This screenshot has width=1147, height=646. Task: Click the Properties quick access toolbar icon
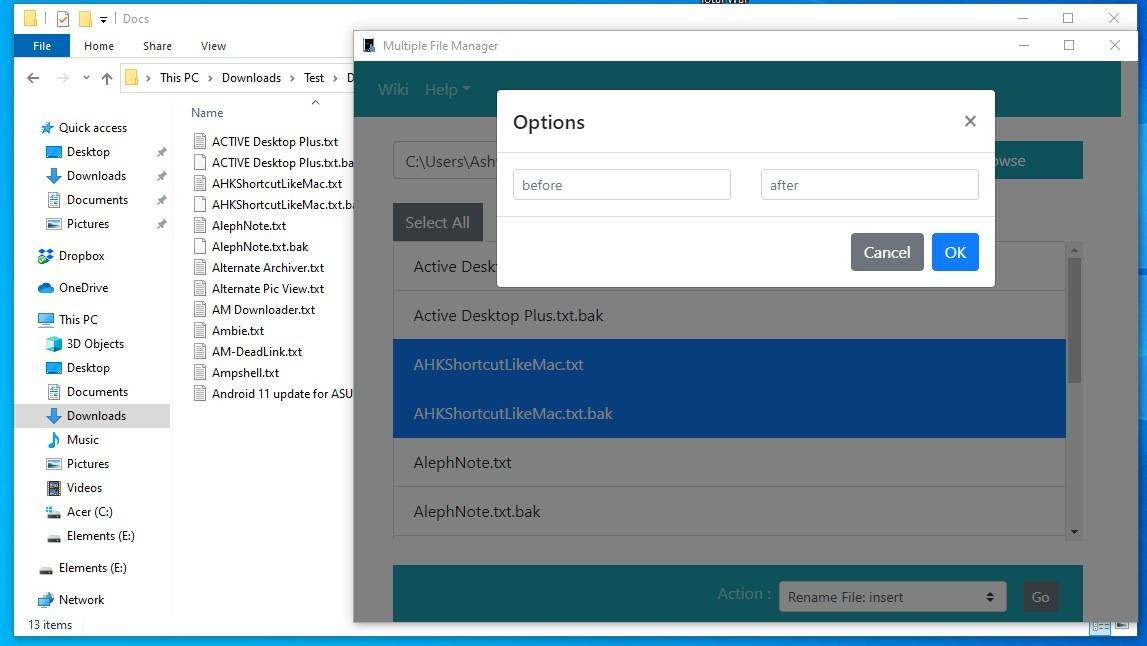[63, 19]
